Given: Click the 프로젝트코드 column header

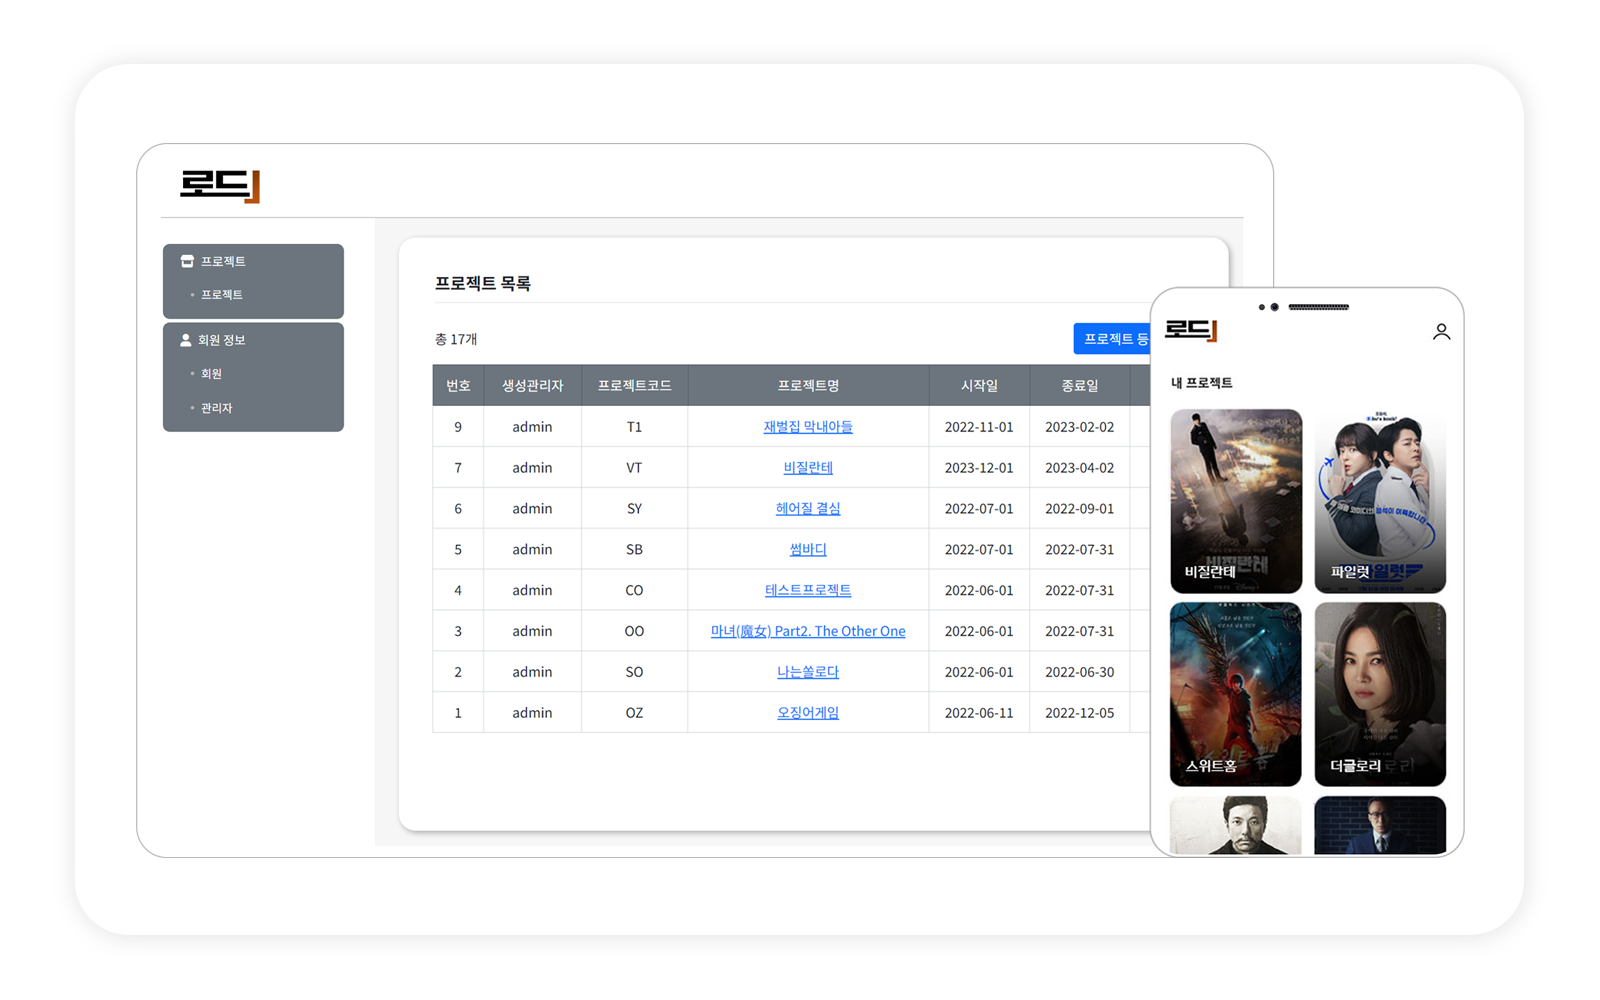Looking at the screenshot, I should point(634,386).
